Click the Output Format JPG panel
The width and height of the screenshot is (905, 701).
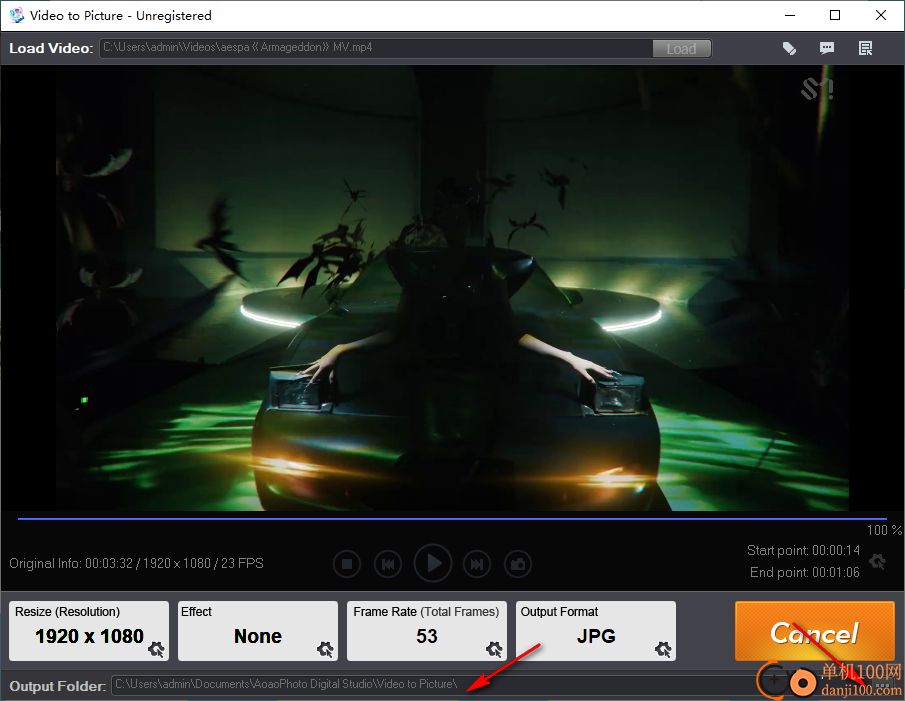pos(596,631)
